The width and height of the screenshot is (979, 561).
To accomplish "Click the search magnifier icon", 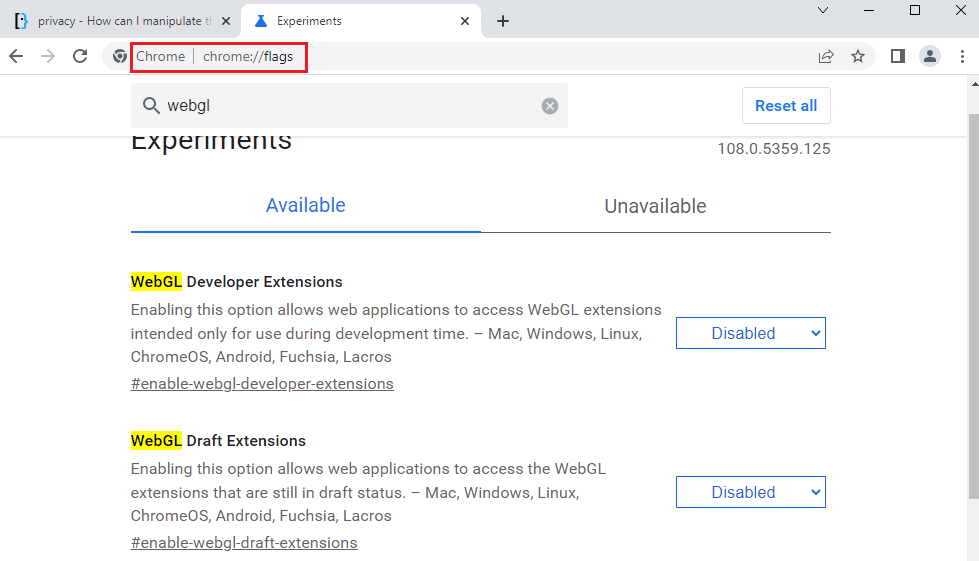I will tap(151, 105).
